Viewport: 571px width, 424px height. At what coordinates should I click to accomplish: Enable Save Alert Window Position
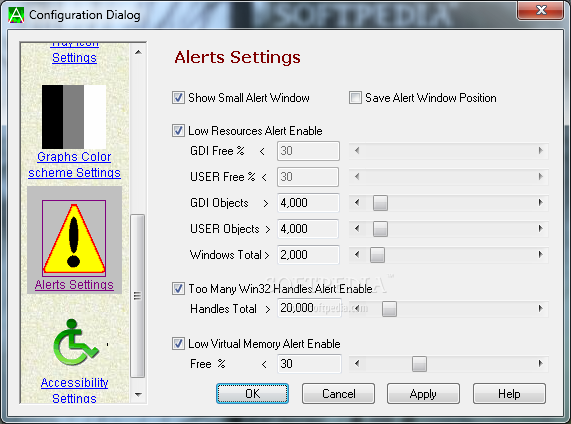point(355,98)
